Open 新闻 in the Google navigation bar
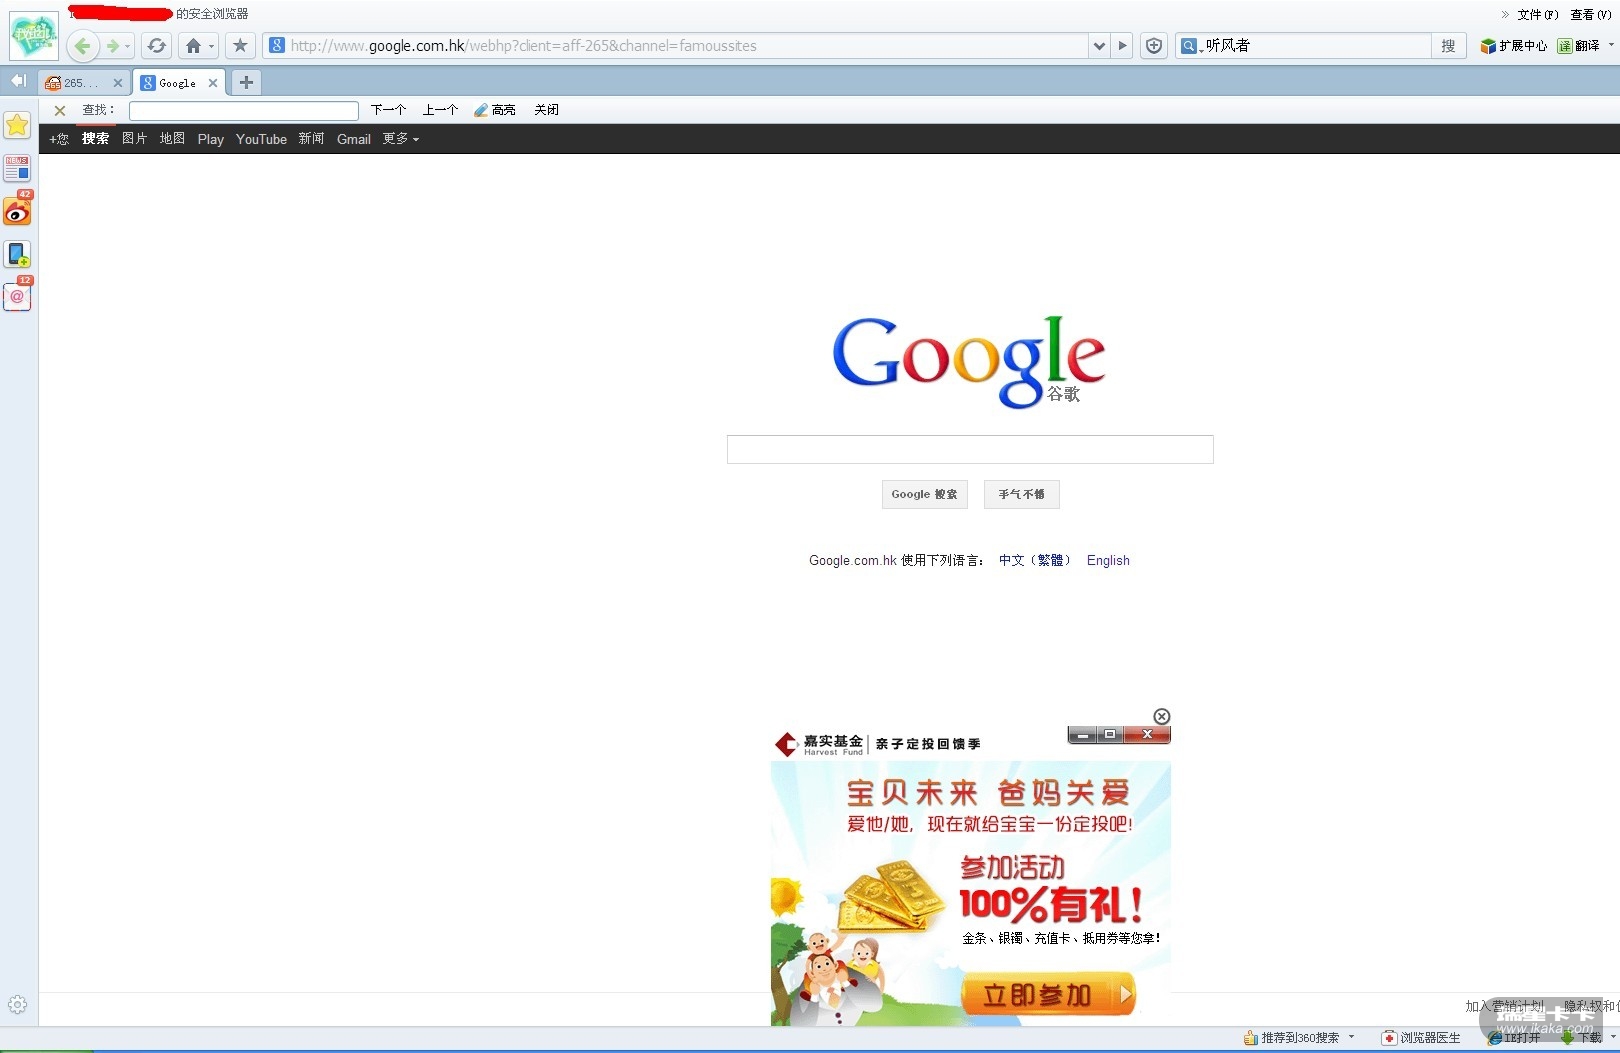 coord(311,139)
